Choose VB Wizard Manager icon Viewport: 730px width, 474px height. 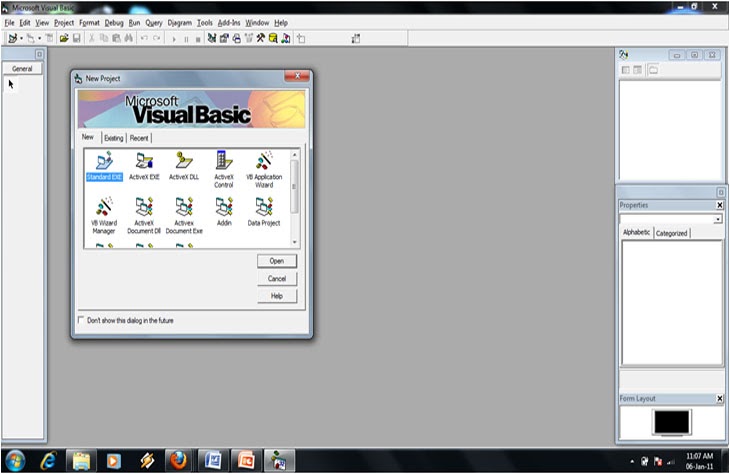(104, 216)
